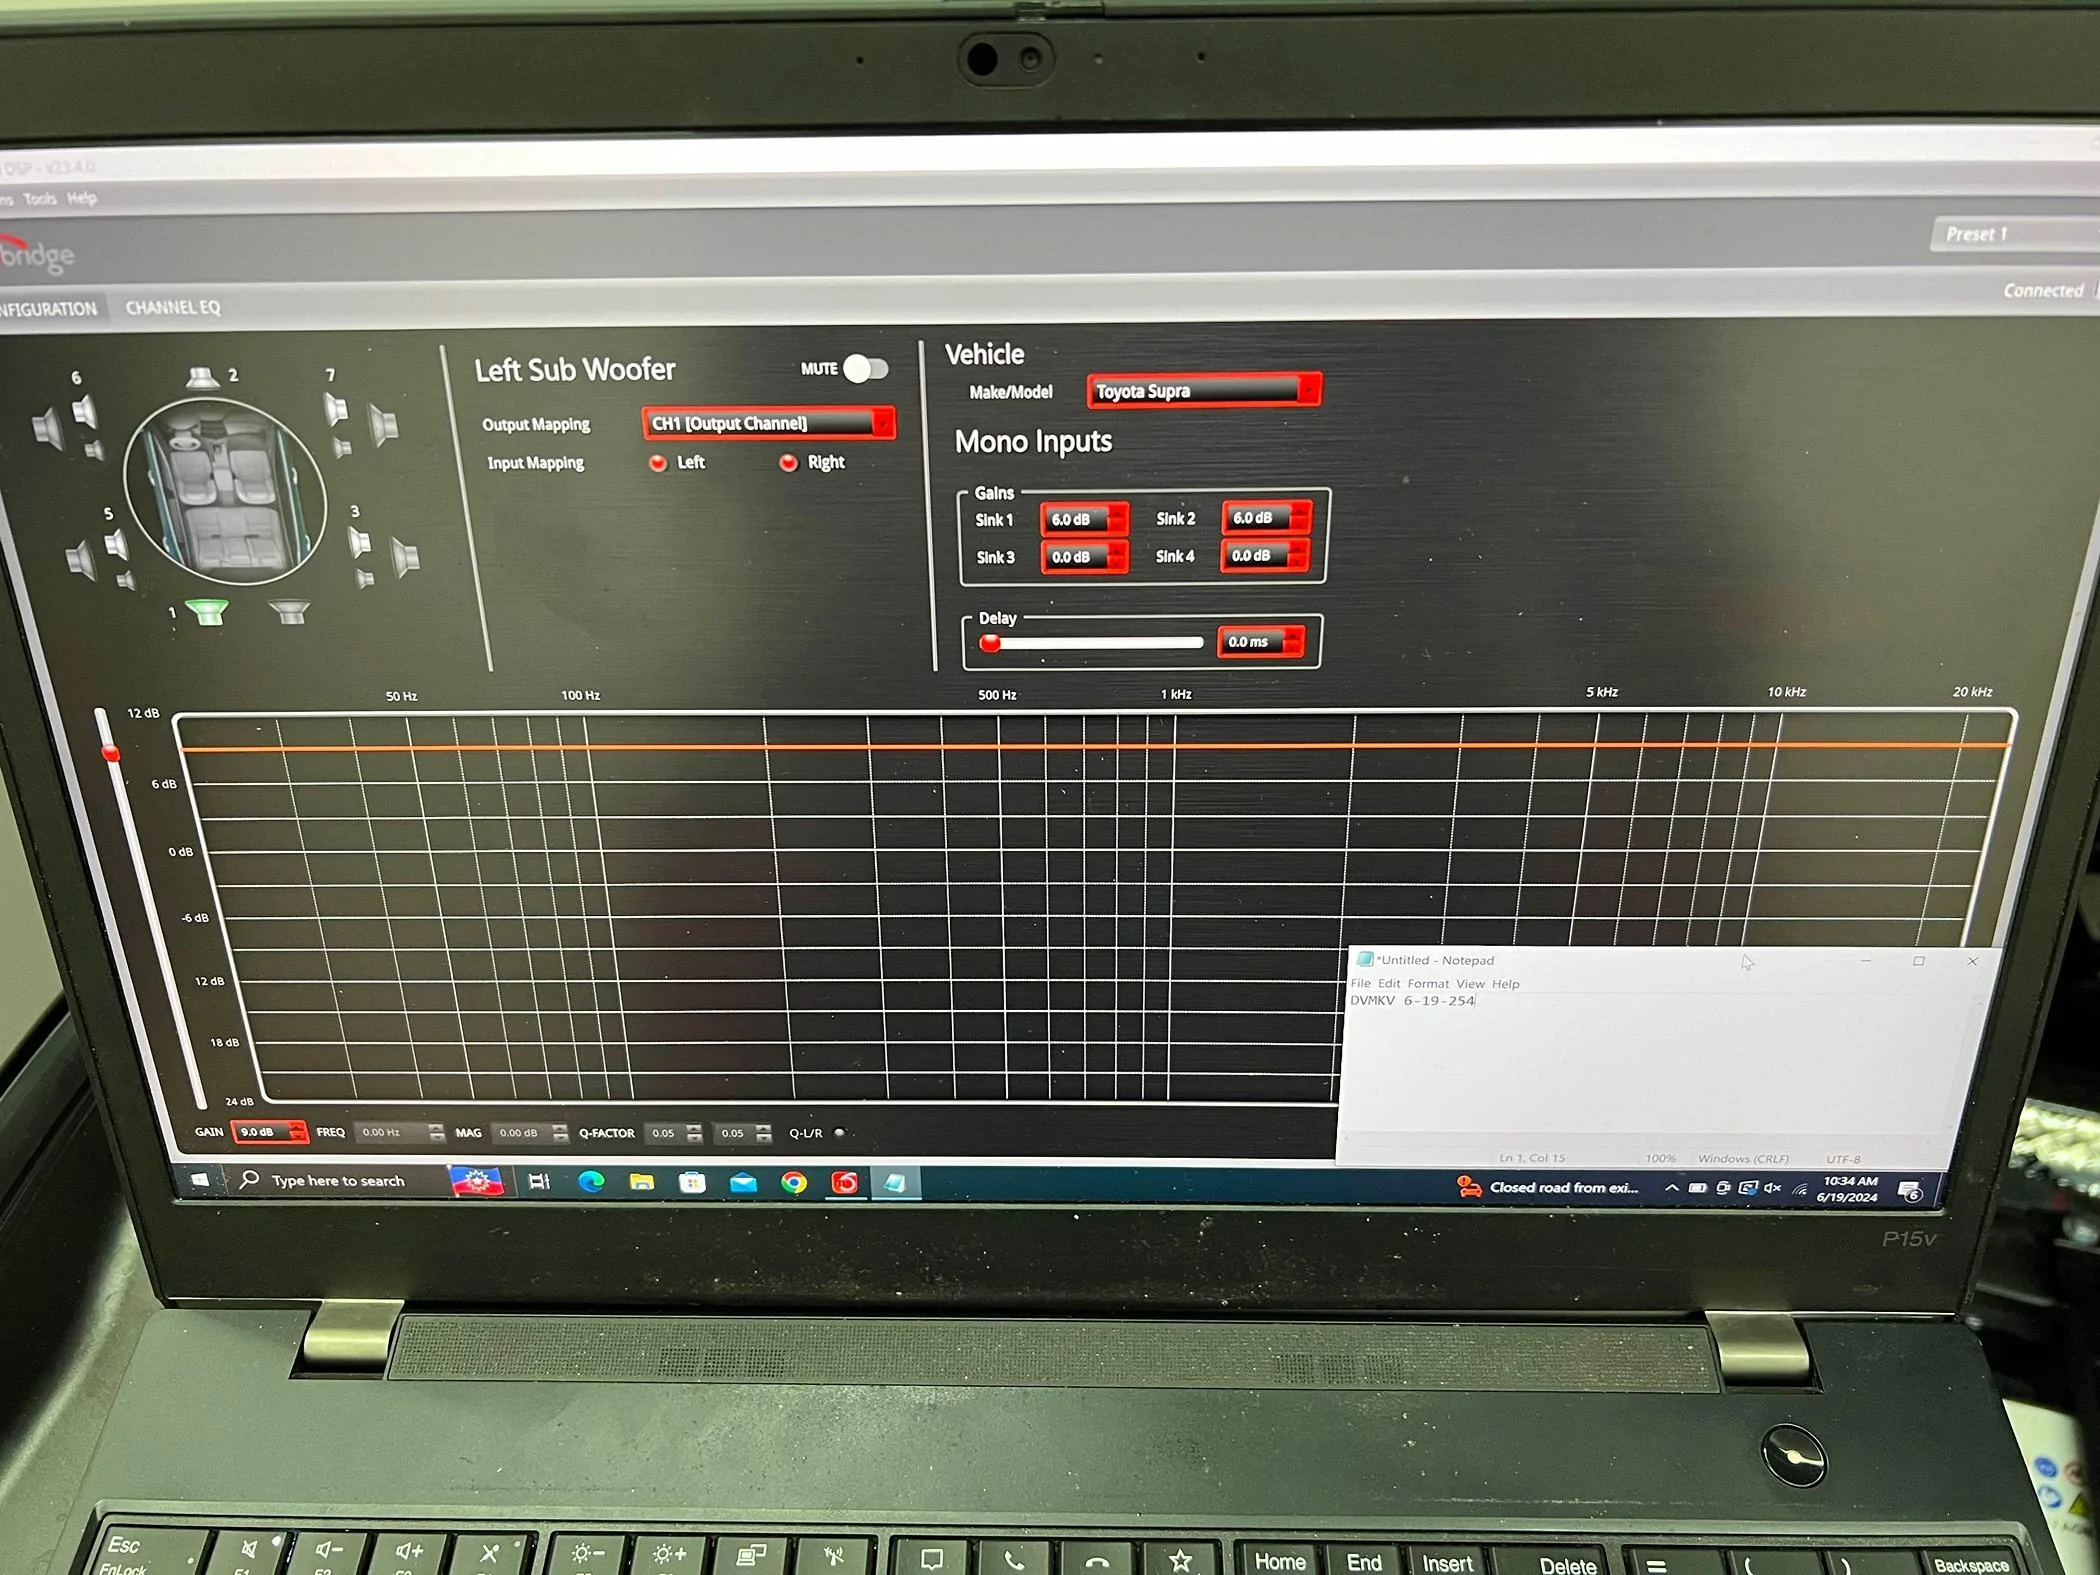The width and height of the screenshot is (2100, 1575).
Task: Open File Explorer from the taskbar
Action: coord(642,1182)
